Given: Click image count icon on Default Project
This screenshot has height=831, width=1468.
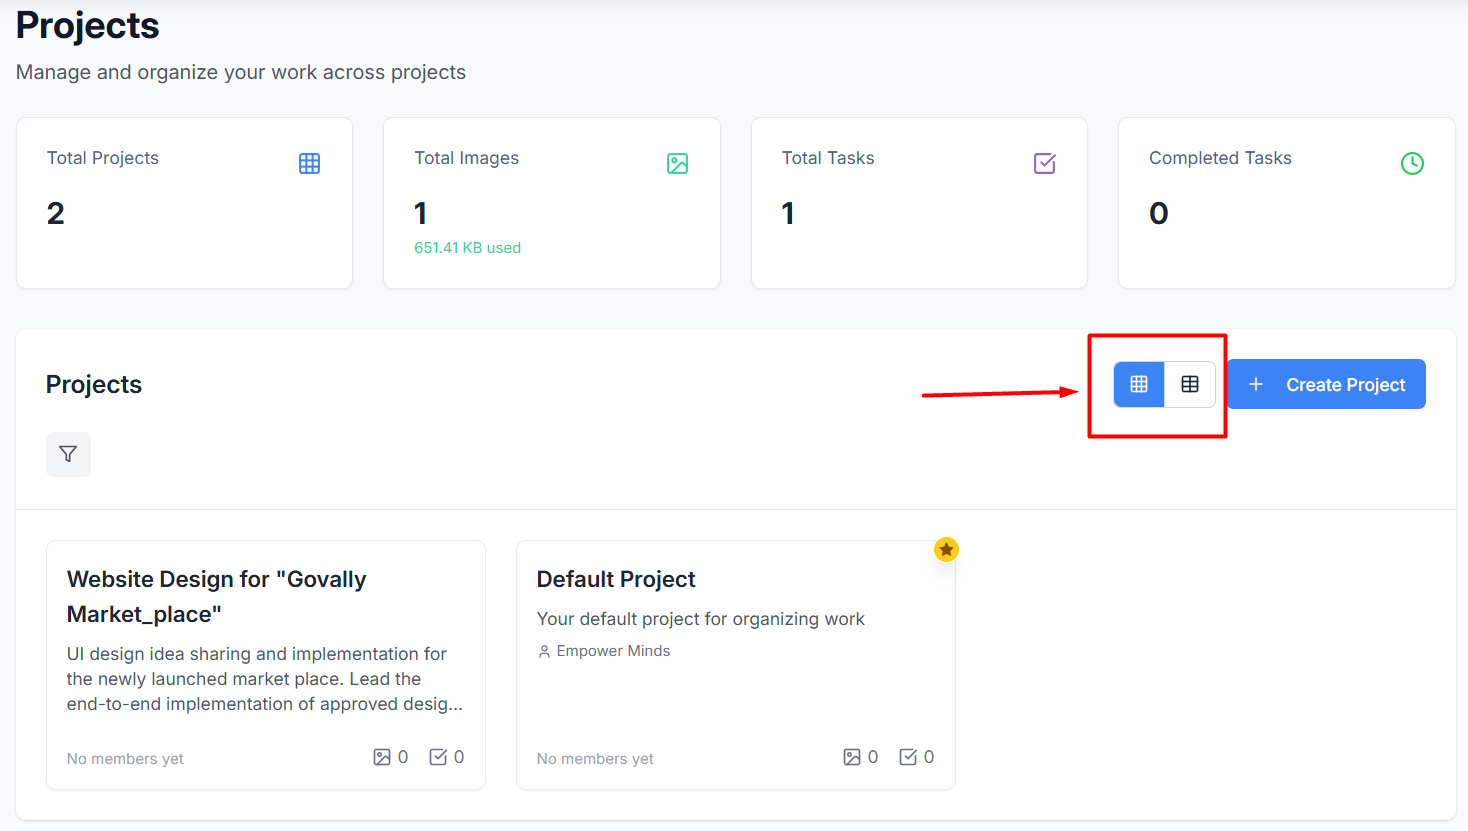Looking at the screenshot, I should [x=852, y=757].
